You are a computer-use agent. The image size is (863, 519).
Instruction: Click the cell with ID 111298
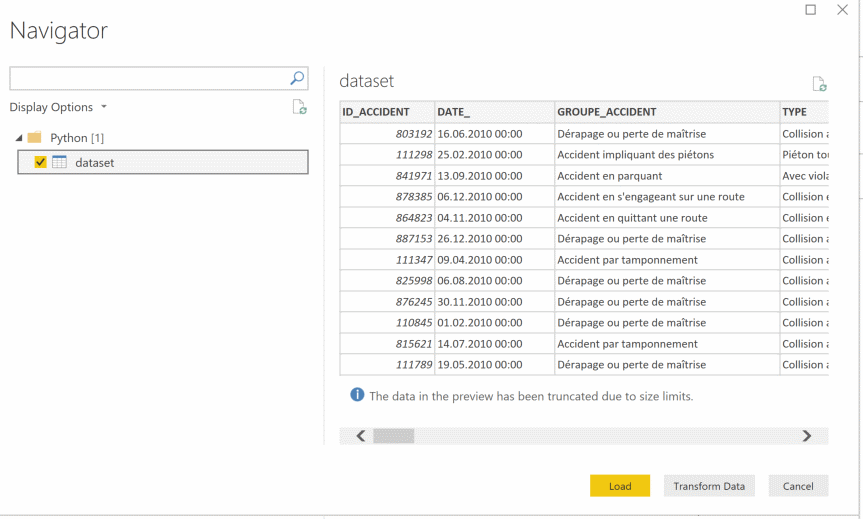(x=387, y=155)
